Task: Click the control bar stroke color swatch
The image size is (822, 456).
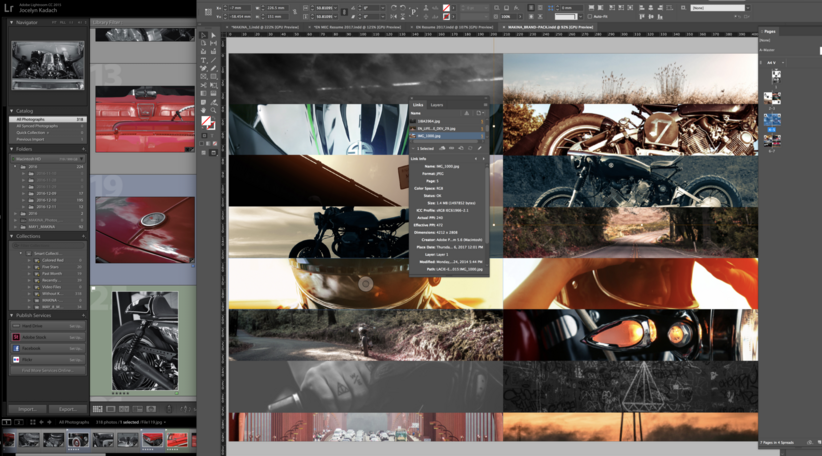Action: point(446,17)
